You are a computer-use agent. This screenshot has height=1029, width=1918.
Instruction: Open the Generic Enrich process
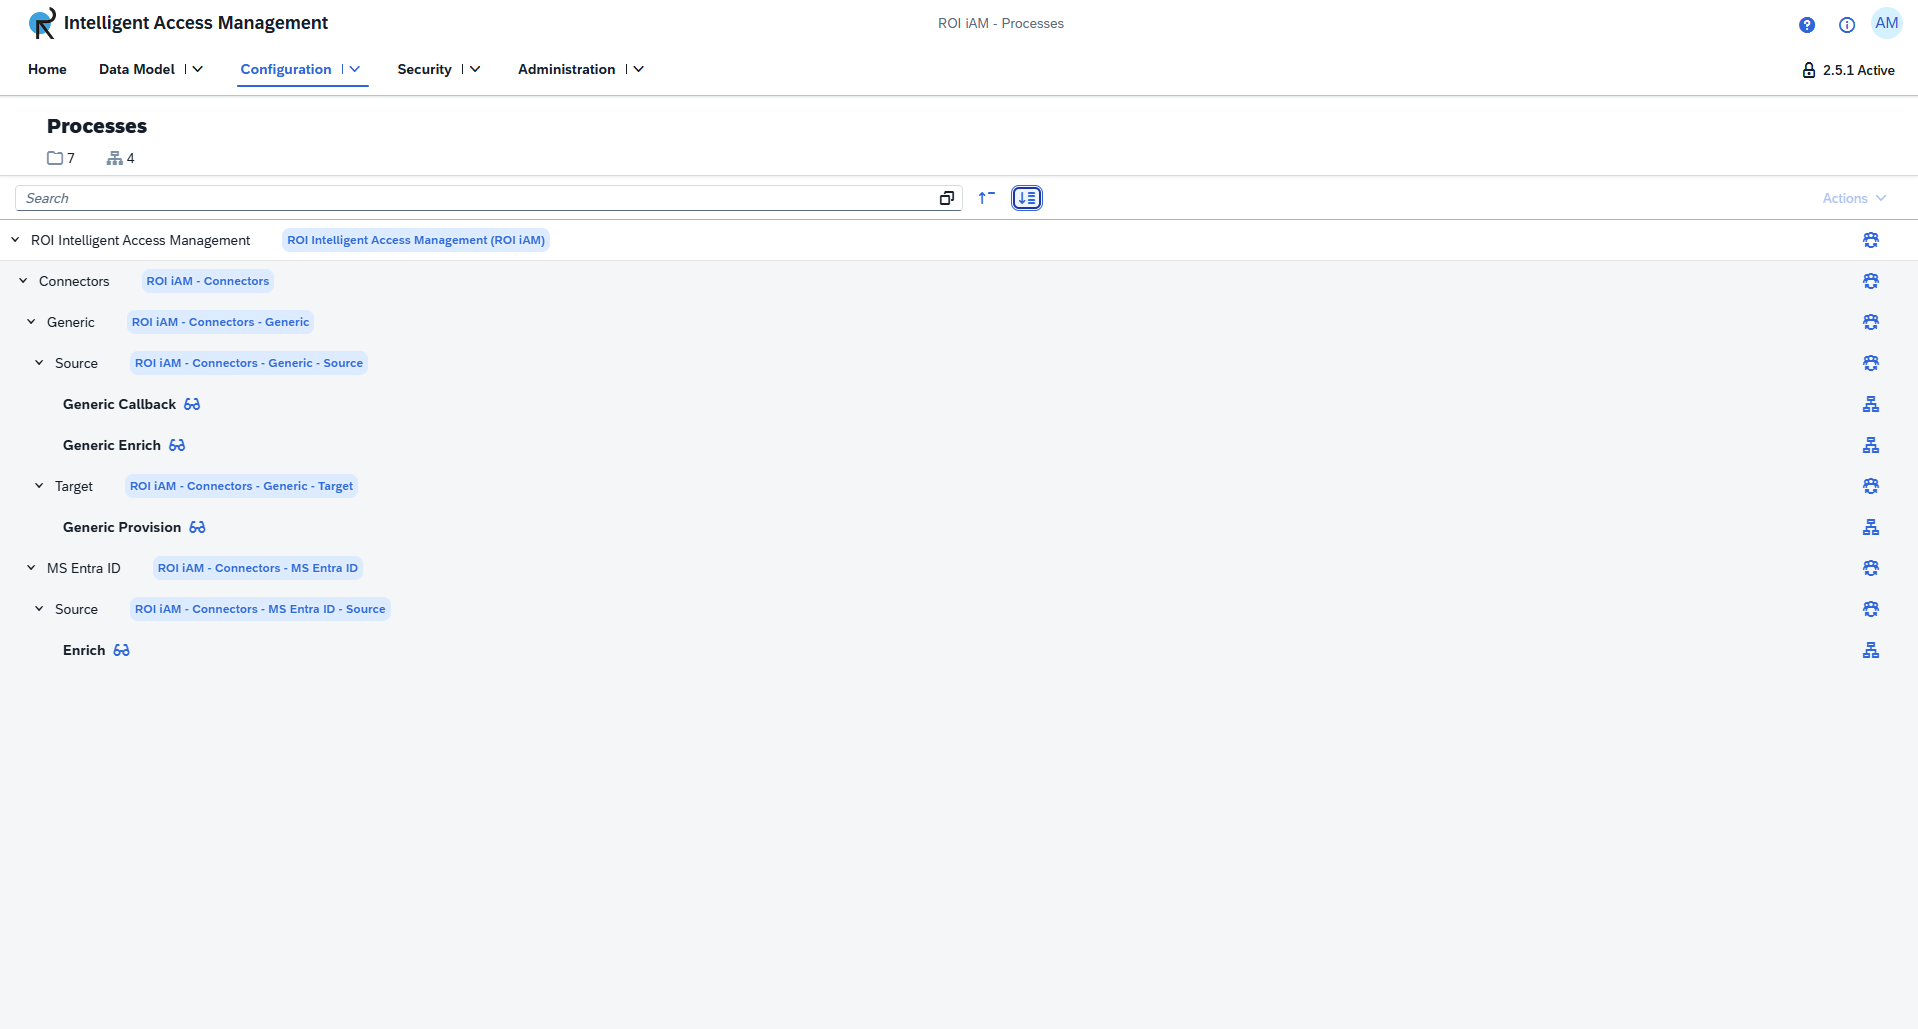click(x=111, y=445)
